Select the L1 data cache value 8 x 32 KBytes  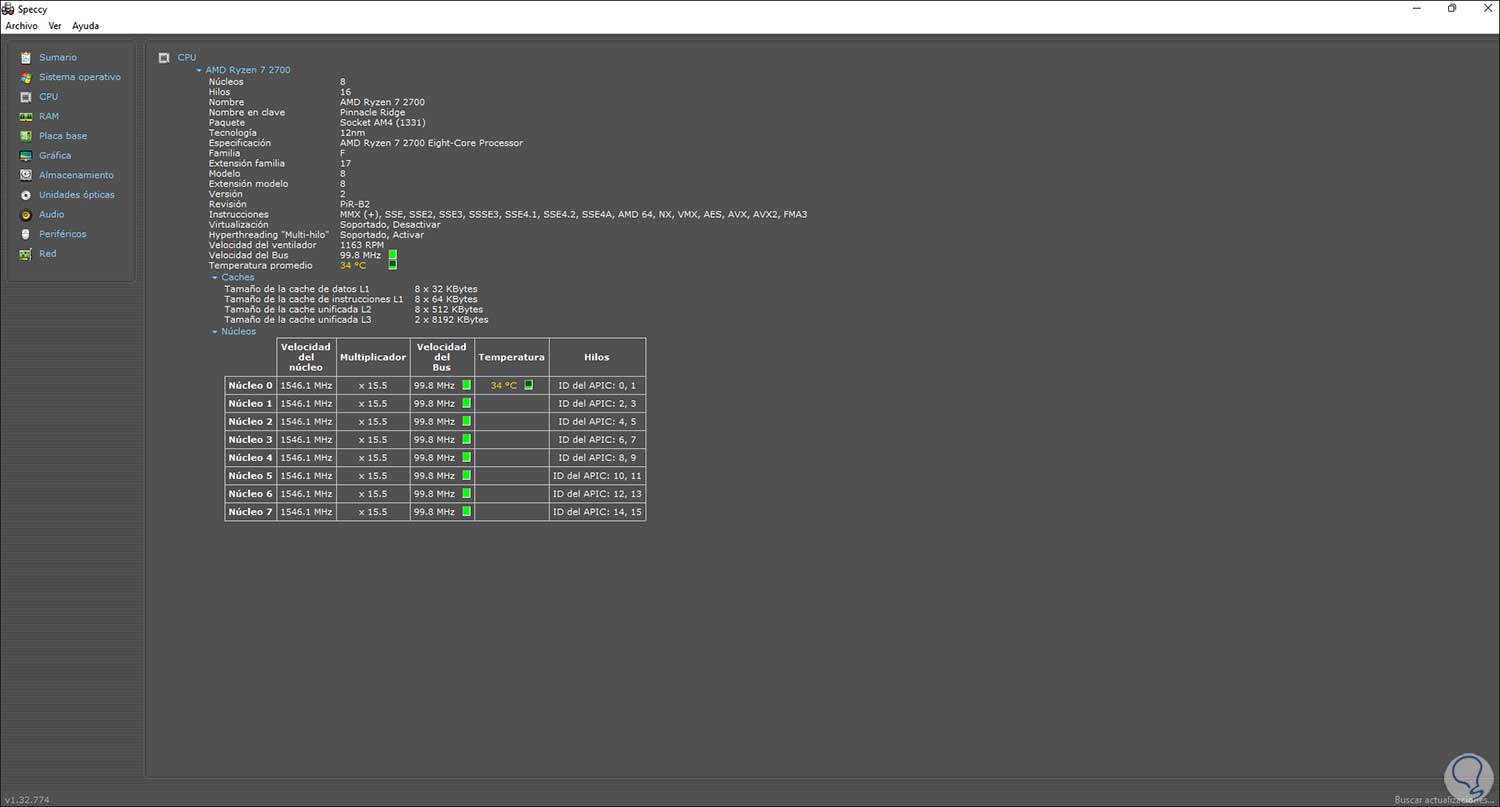point(446,289)
